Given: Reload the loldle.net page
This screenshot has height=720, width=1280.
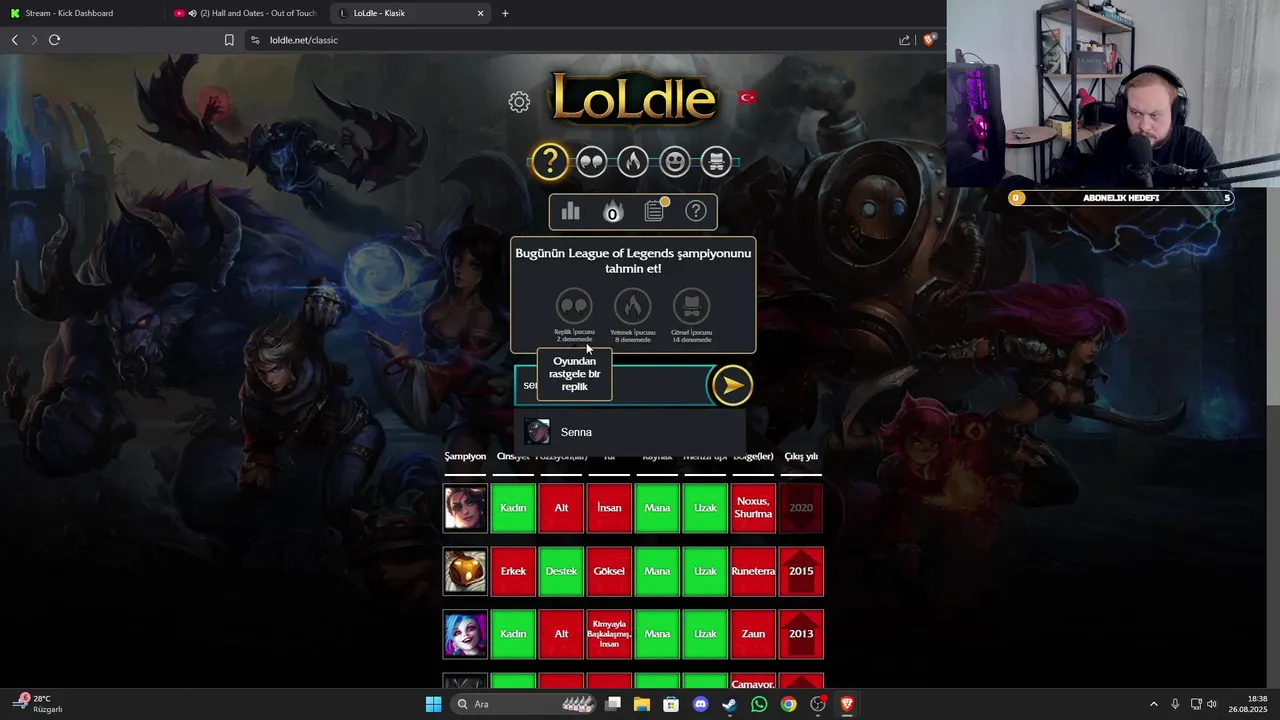Looking at the screenshot, I should 54,40.
